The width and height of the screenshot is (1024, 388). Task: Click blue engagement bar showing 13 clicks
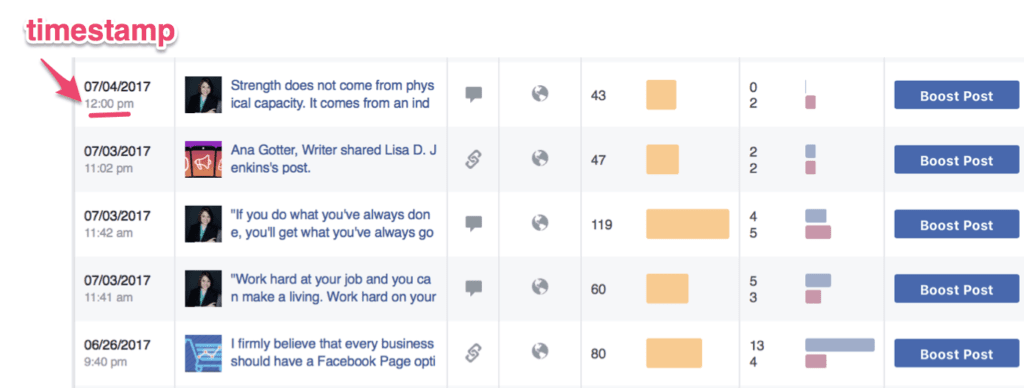[840, 345]
